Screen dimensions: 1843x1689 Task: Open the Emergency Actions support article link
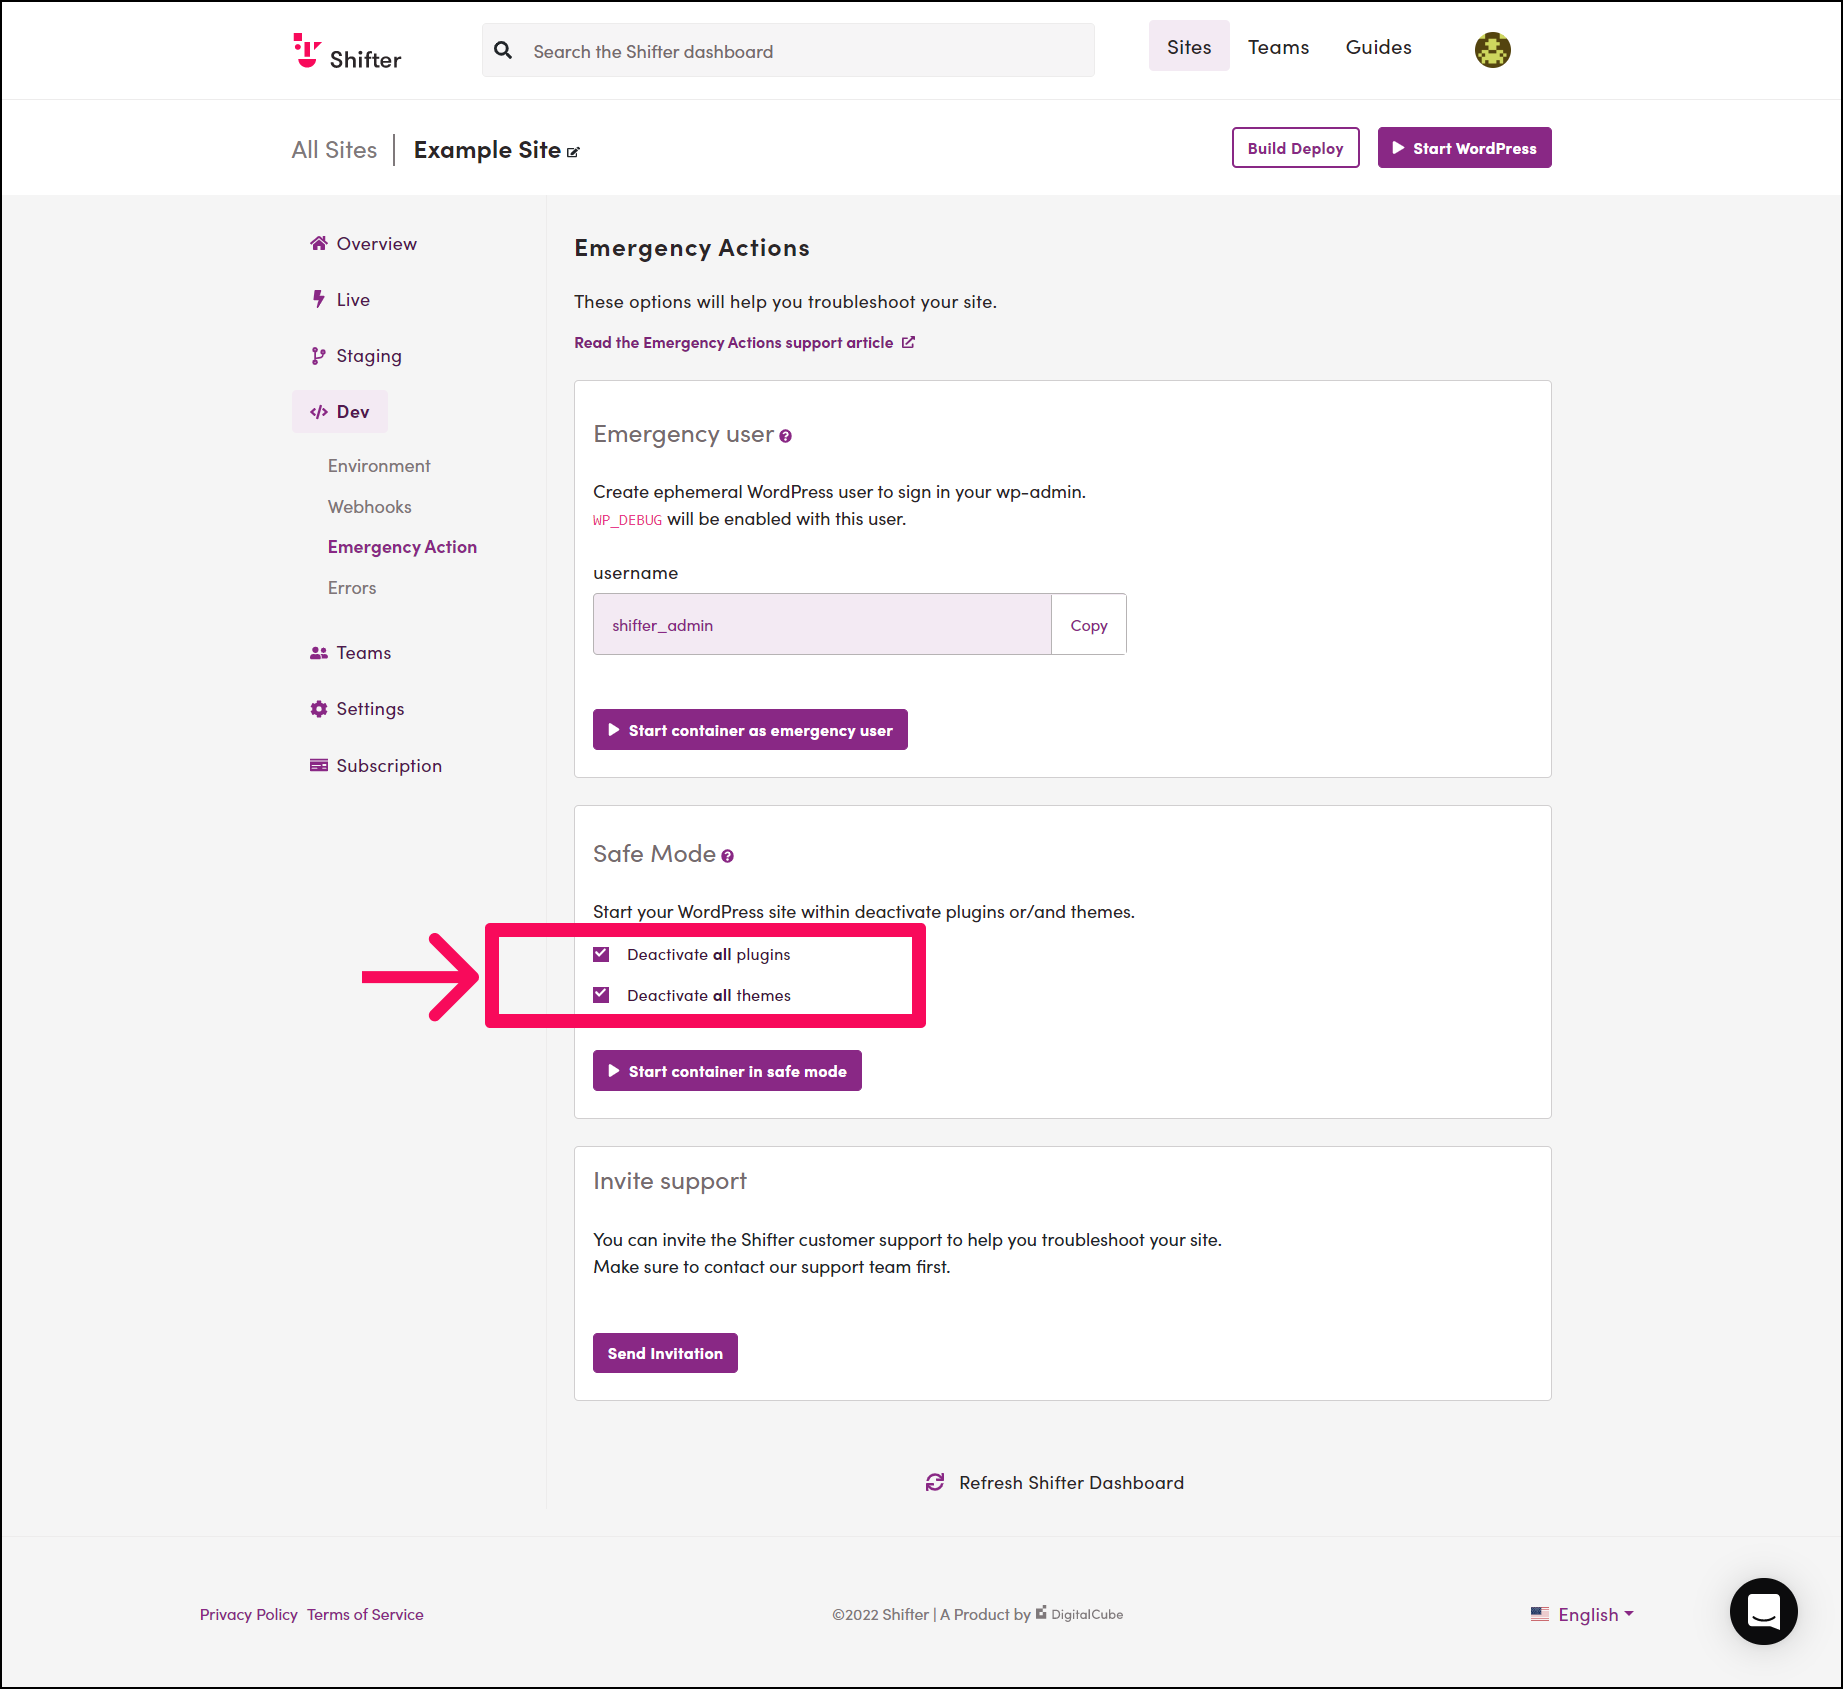[734, 342]
